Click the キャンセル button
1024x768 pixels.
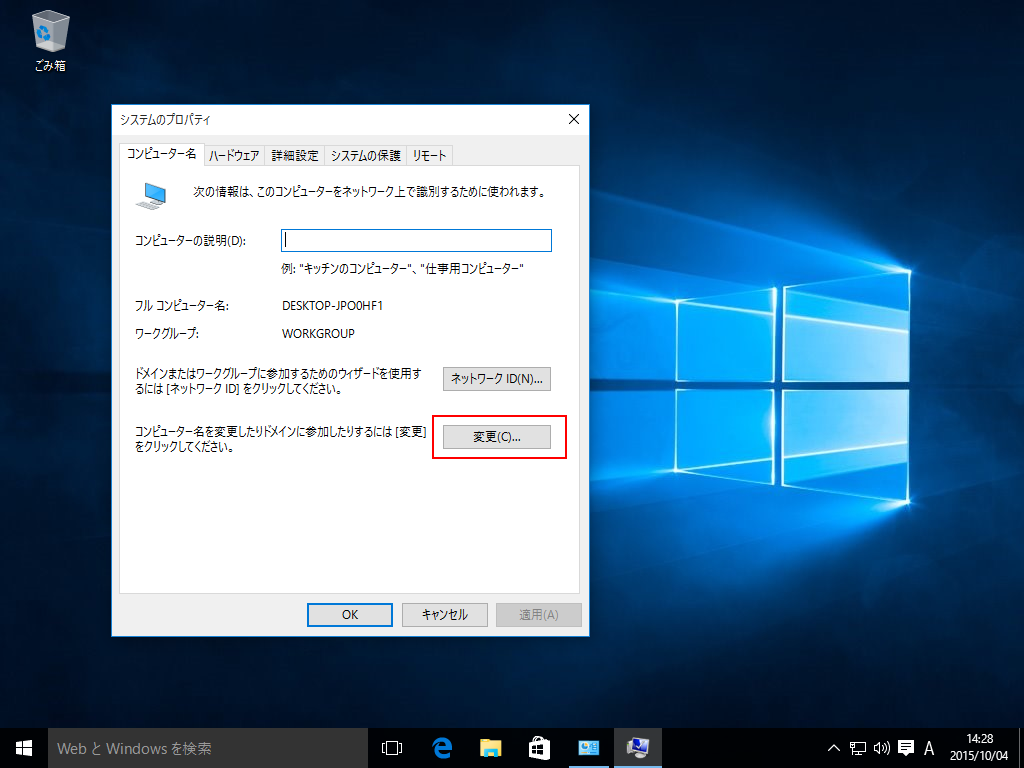click(x=445, y=615)
